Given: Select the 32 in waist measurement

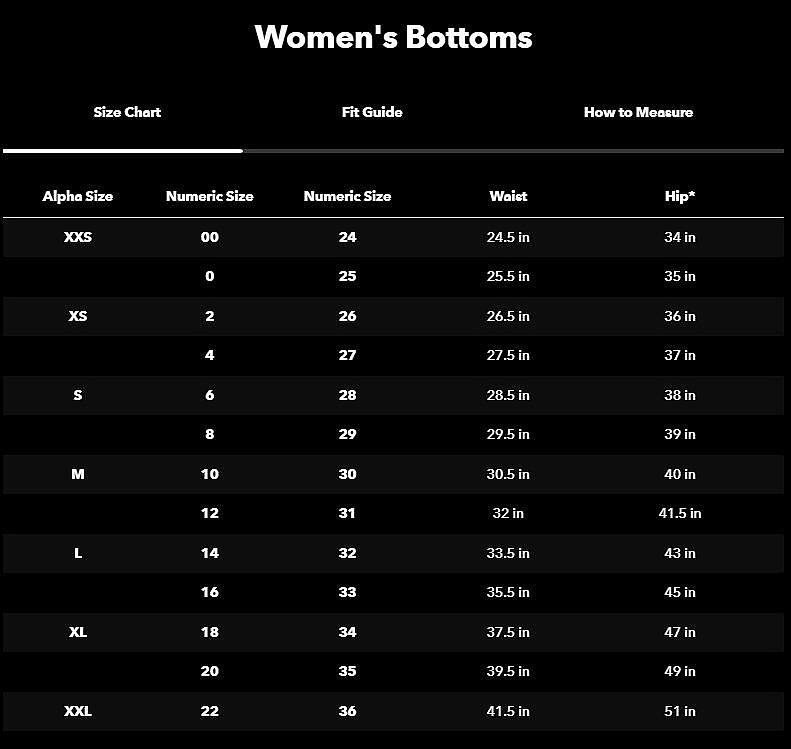Looking at the screenshot, I should coord(508,513).
